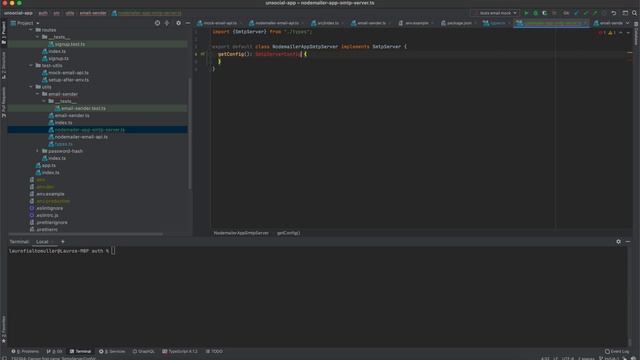This screenshot has width=640, height=360.
Task: Click locate target icon in Project panel
Action: click(x=157, y=23)
